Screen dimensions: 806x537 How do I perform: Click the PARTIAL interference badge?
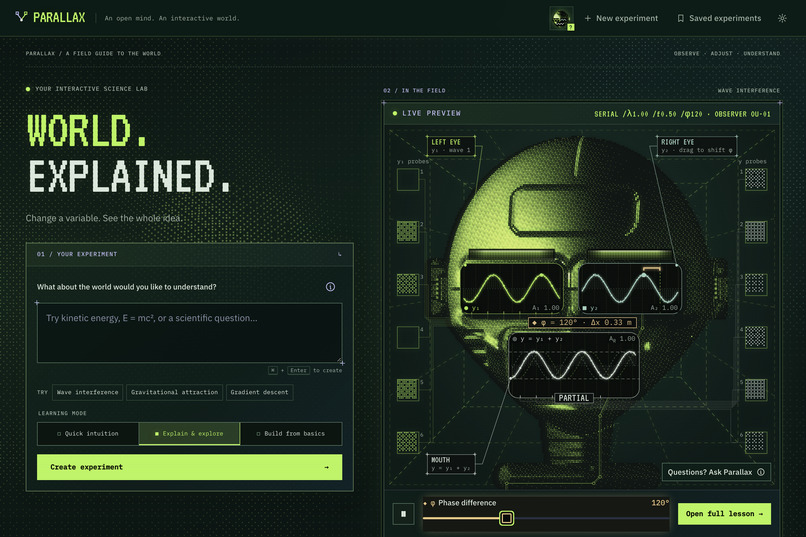(x=574, y=398)
